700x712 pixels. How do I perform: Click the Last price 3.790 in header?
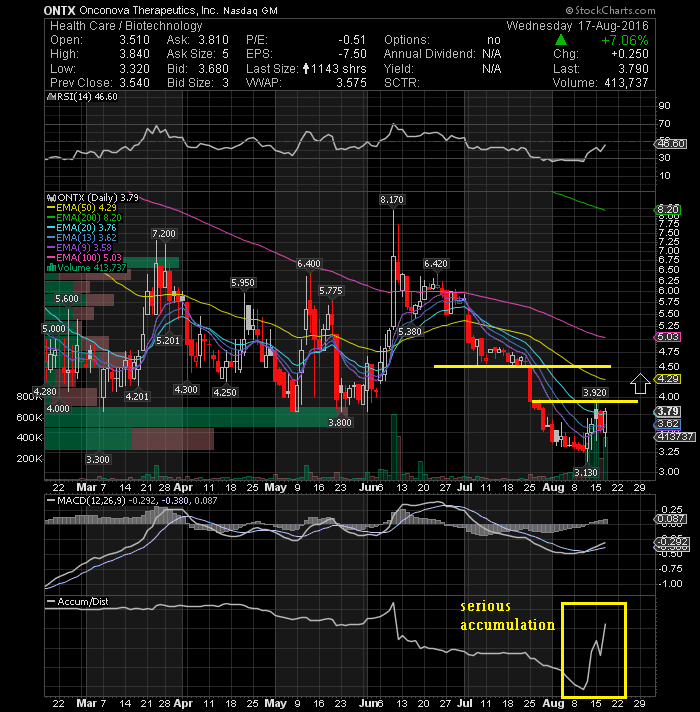pyautogui.click(x=634, y=69)
